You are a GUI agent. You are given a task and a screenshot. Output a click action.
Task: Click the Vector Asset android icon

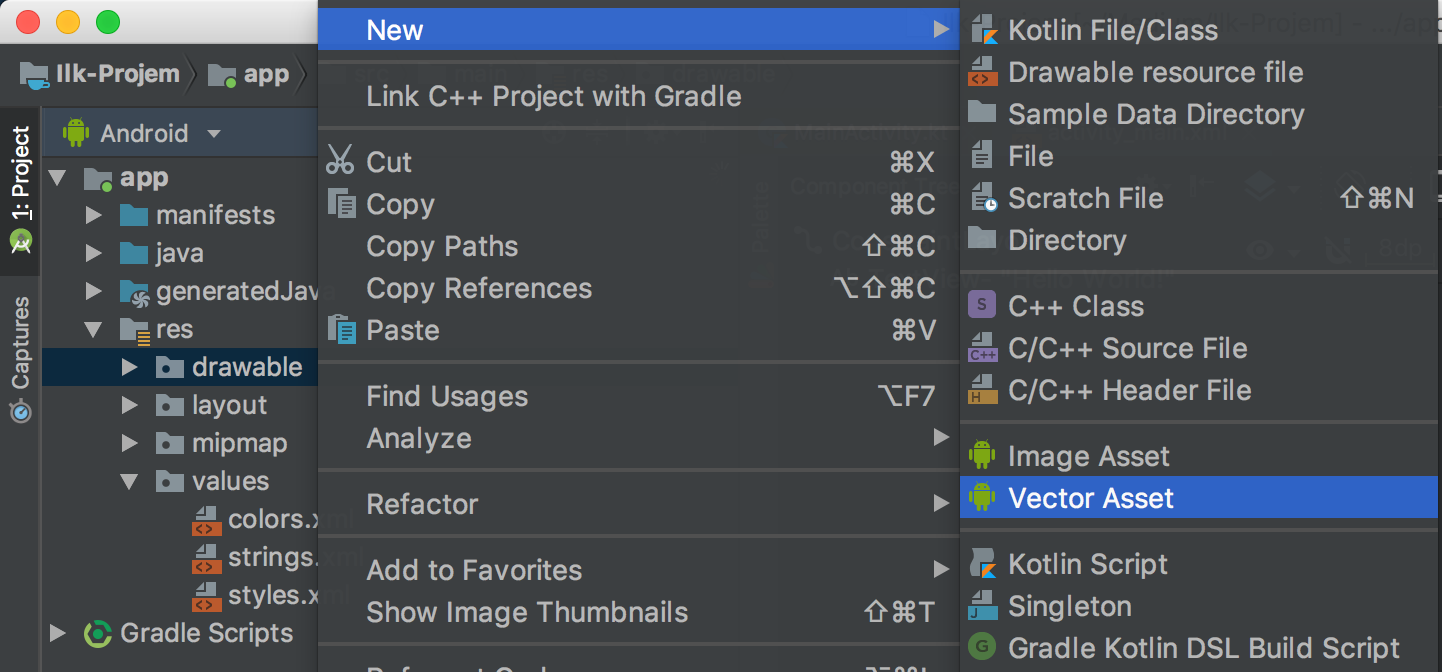coord(983,498)
